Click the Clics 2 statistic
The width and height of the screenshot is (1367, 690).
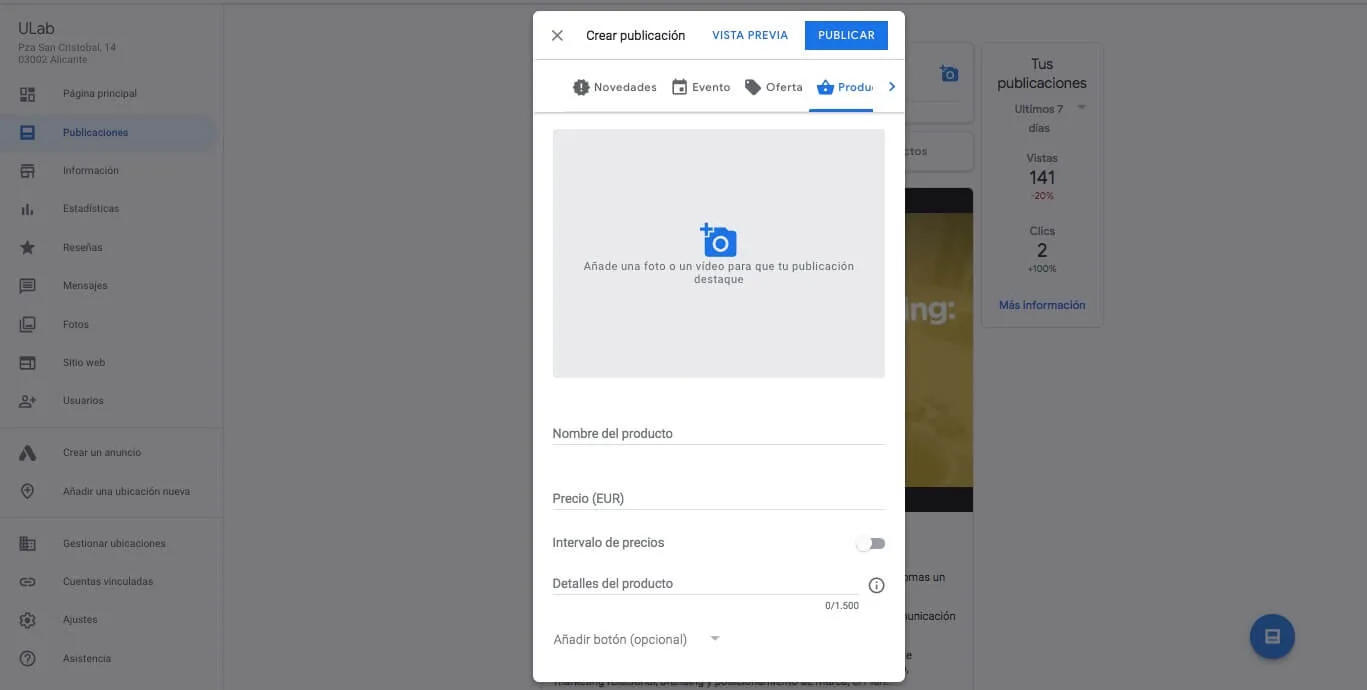pyautogui.click(x=1042, y=249)
